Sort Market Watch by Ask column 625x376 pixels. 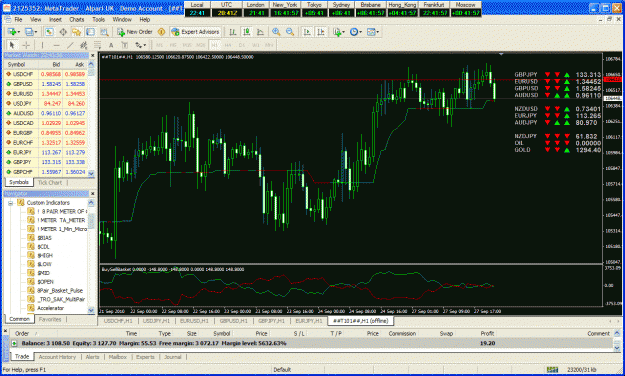tap(75, 65)
